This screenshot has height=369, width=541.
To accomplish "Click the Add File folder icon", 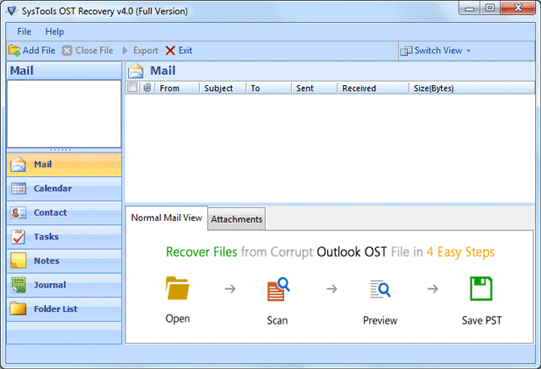I will point(14,50).
